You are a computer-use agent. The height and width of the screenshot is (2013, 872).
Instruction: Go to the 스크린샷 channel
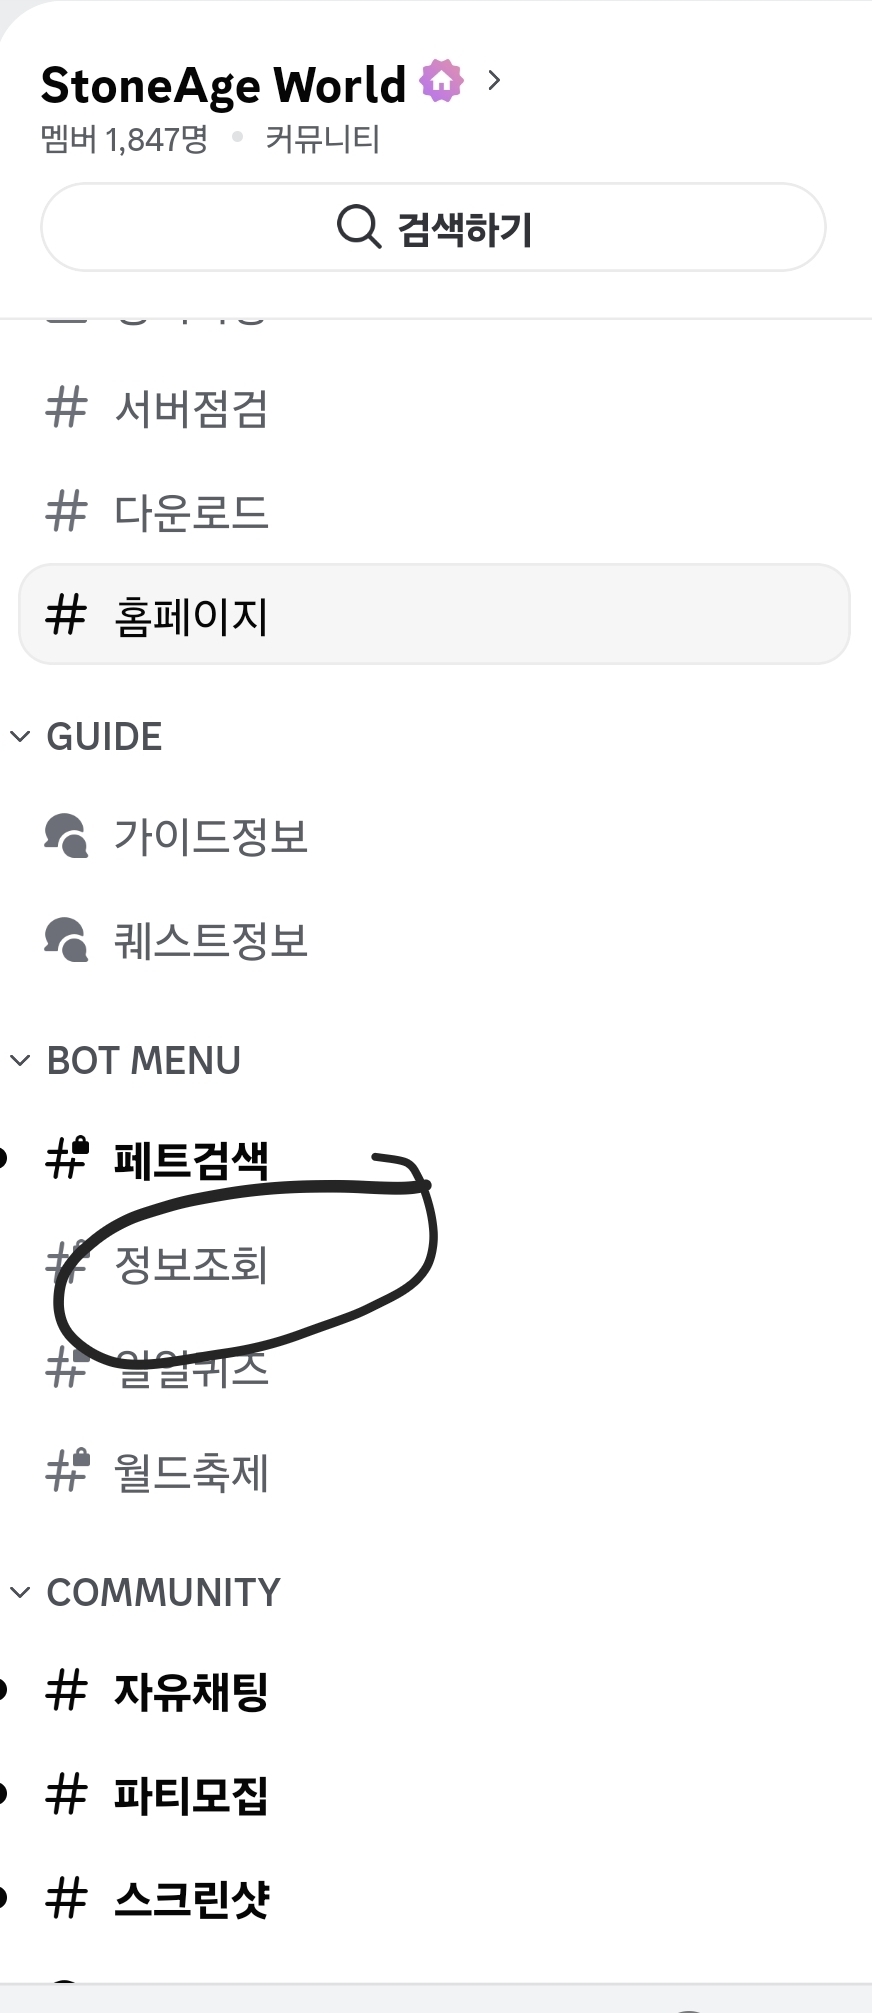pyautogui.click(x=191, y=1898)
